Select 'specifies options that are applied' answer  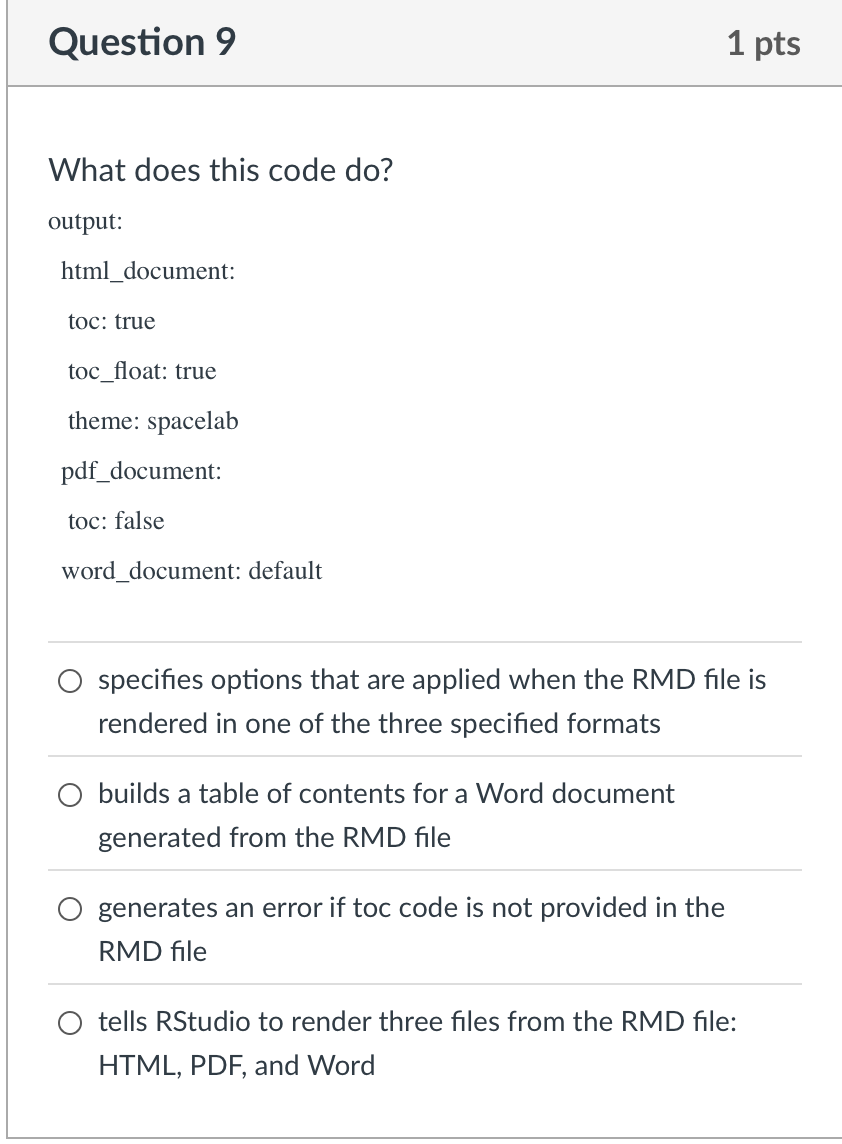(x=70, y=681)
